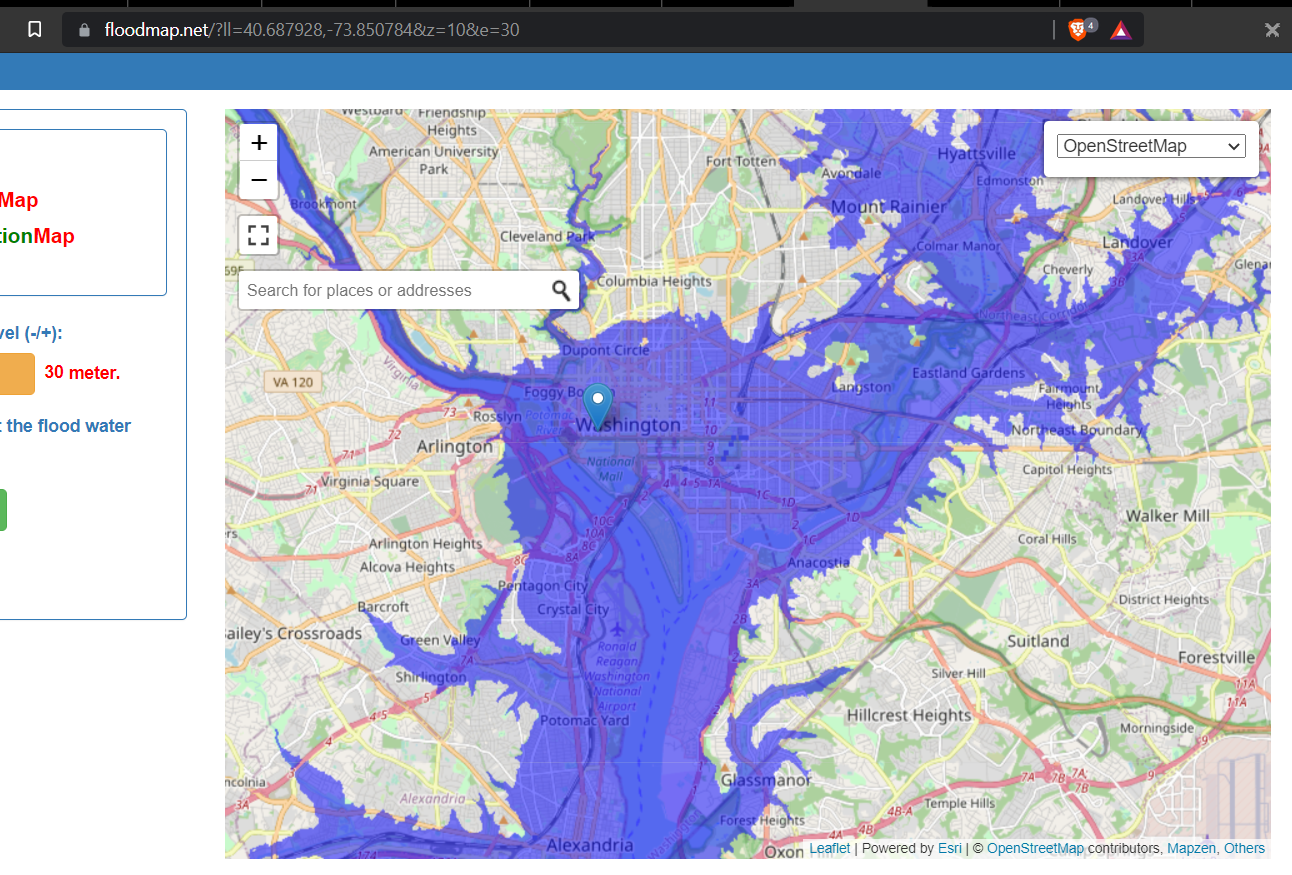Click the 'Eastland Gardens' map label
The height and width of the screenshot is (875, 1292).
(x=968, y=373)
